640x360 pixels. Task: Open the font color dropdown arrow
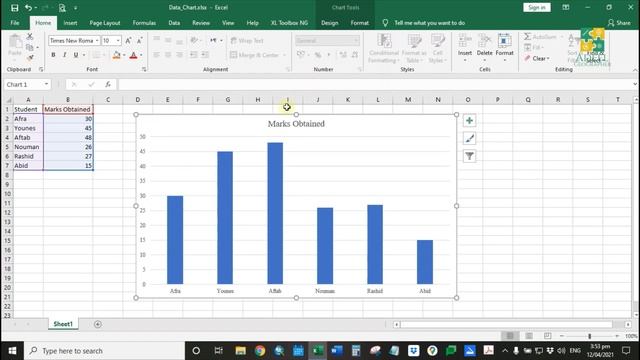pos(141,55)
